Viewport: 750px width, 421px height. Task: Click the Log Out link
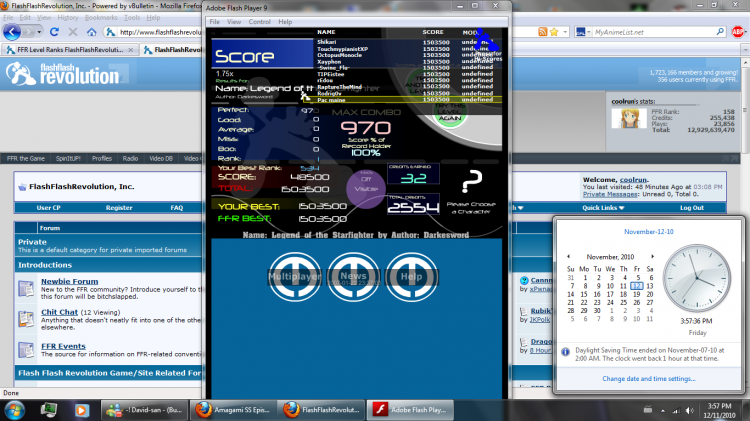coord(692,208)
